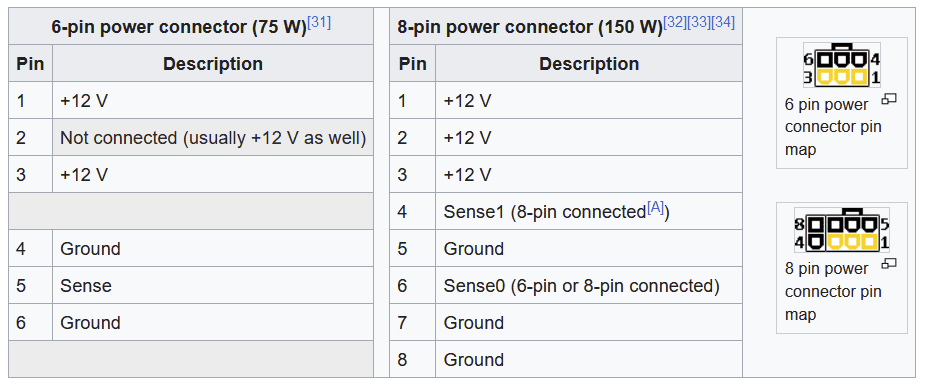Click the 8-pin power connector table header
Image resolution: width=932 pixels, height=389 pixels.
566,26
